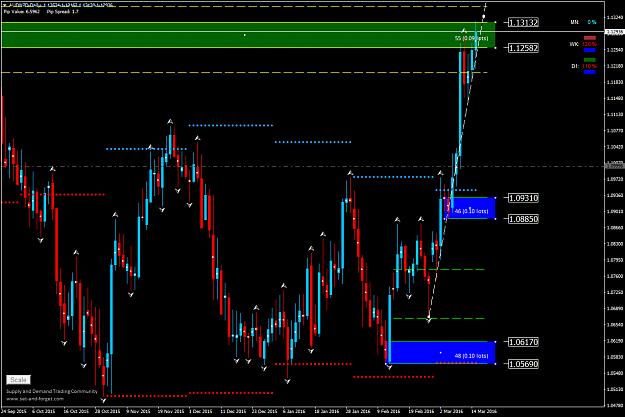Pick the red swatch above WK

tap(590, 38)
